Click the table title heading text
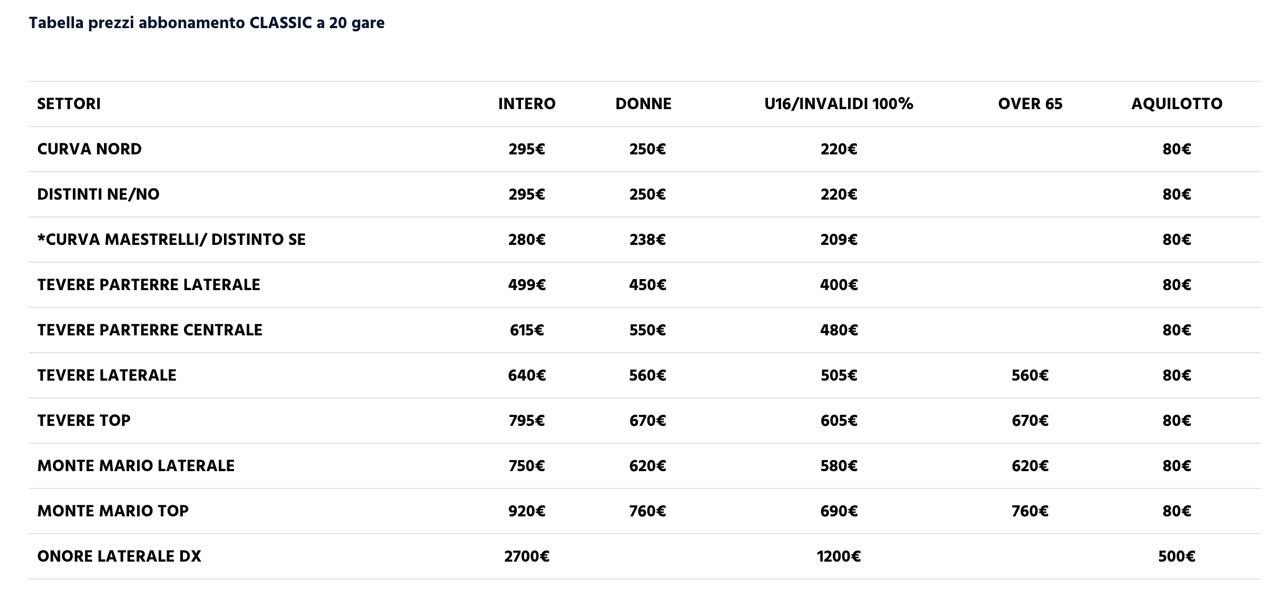1280x615 pixels. (x=207, y=23)
